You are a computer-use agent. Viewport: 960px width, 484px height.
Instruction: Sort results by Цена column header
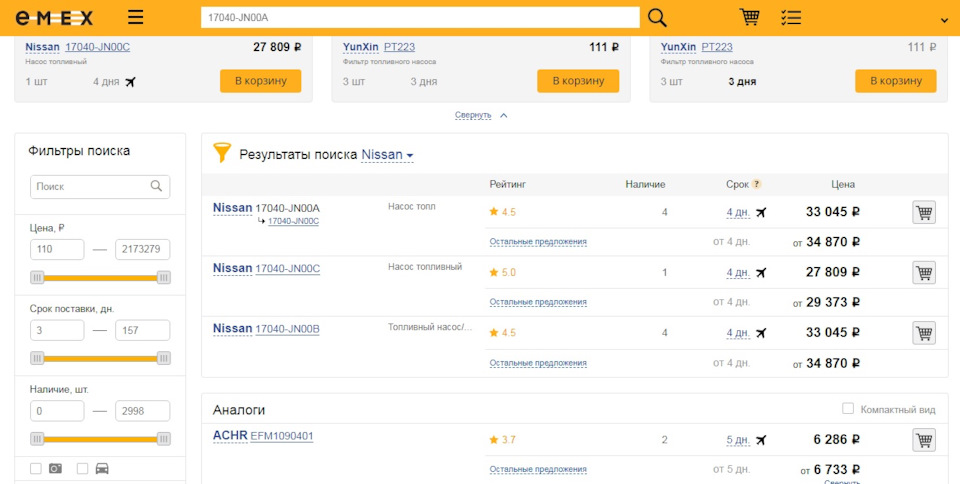point(842,184)
